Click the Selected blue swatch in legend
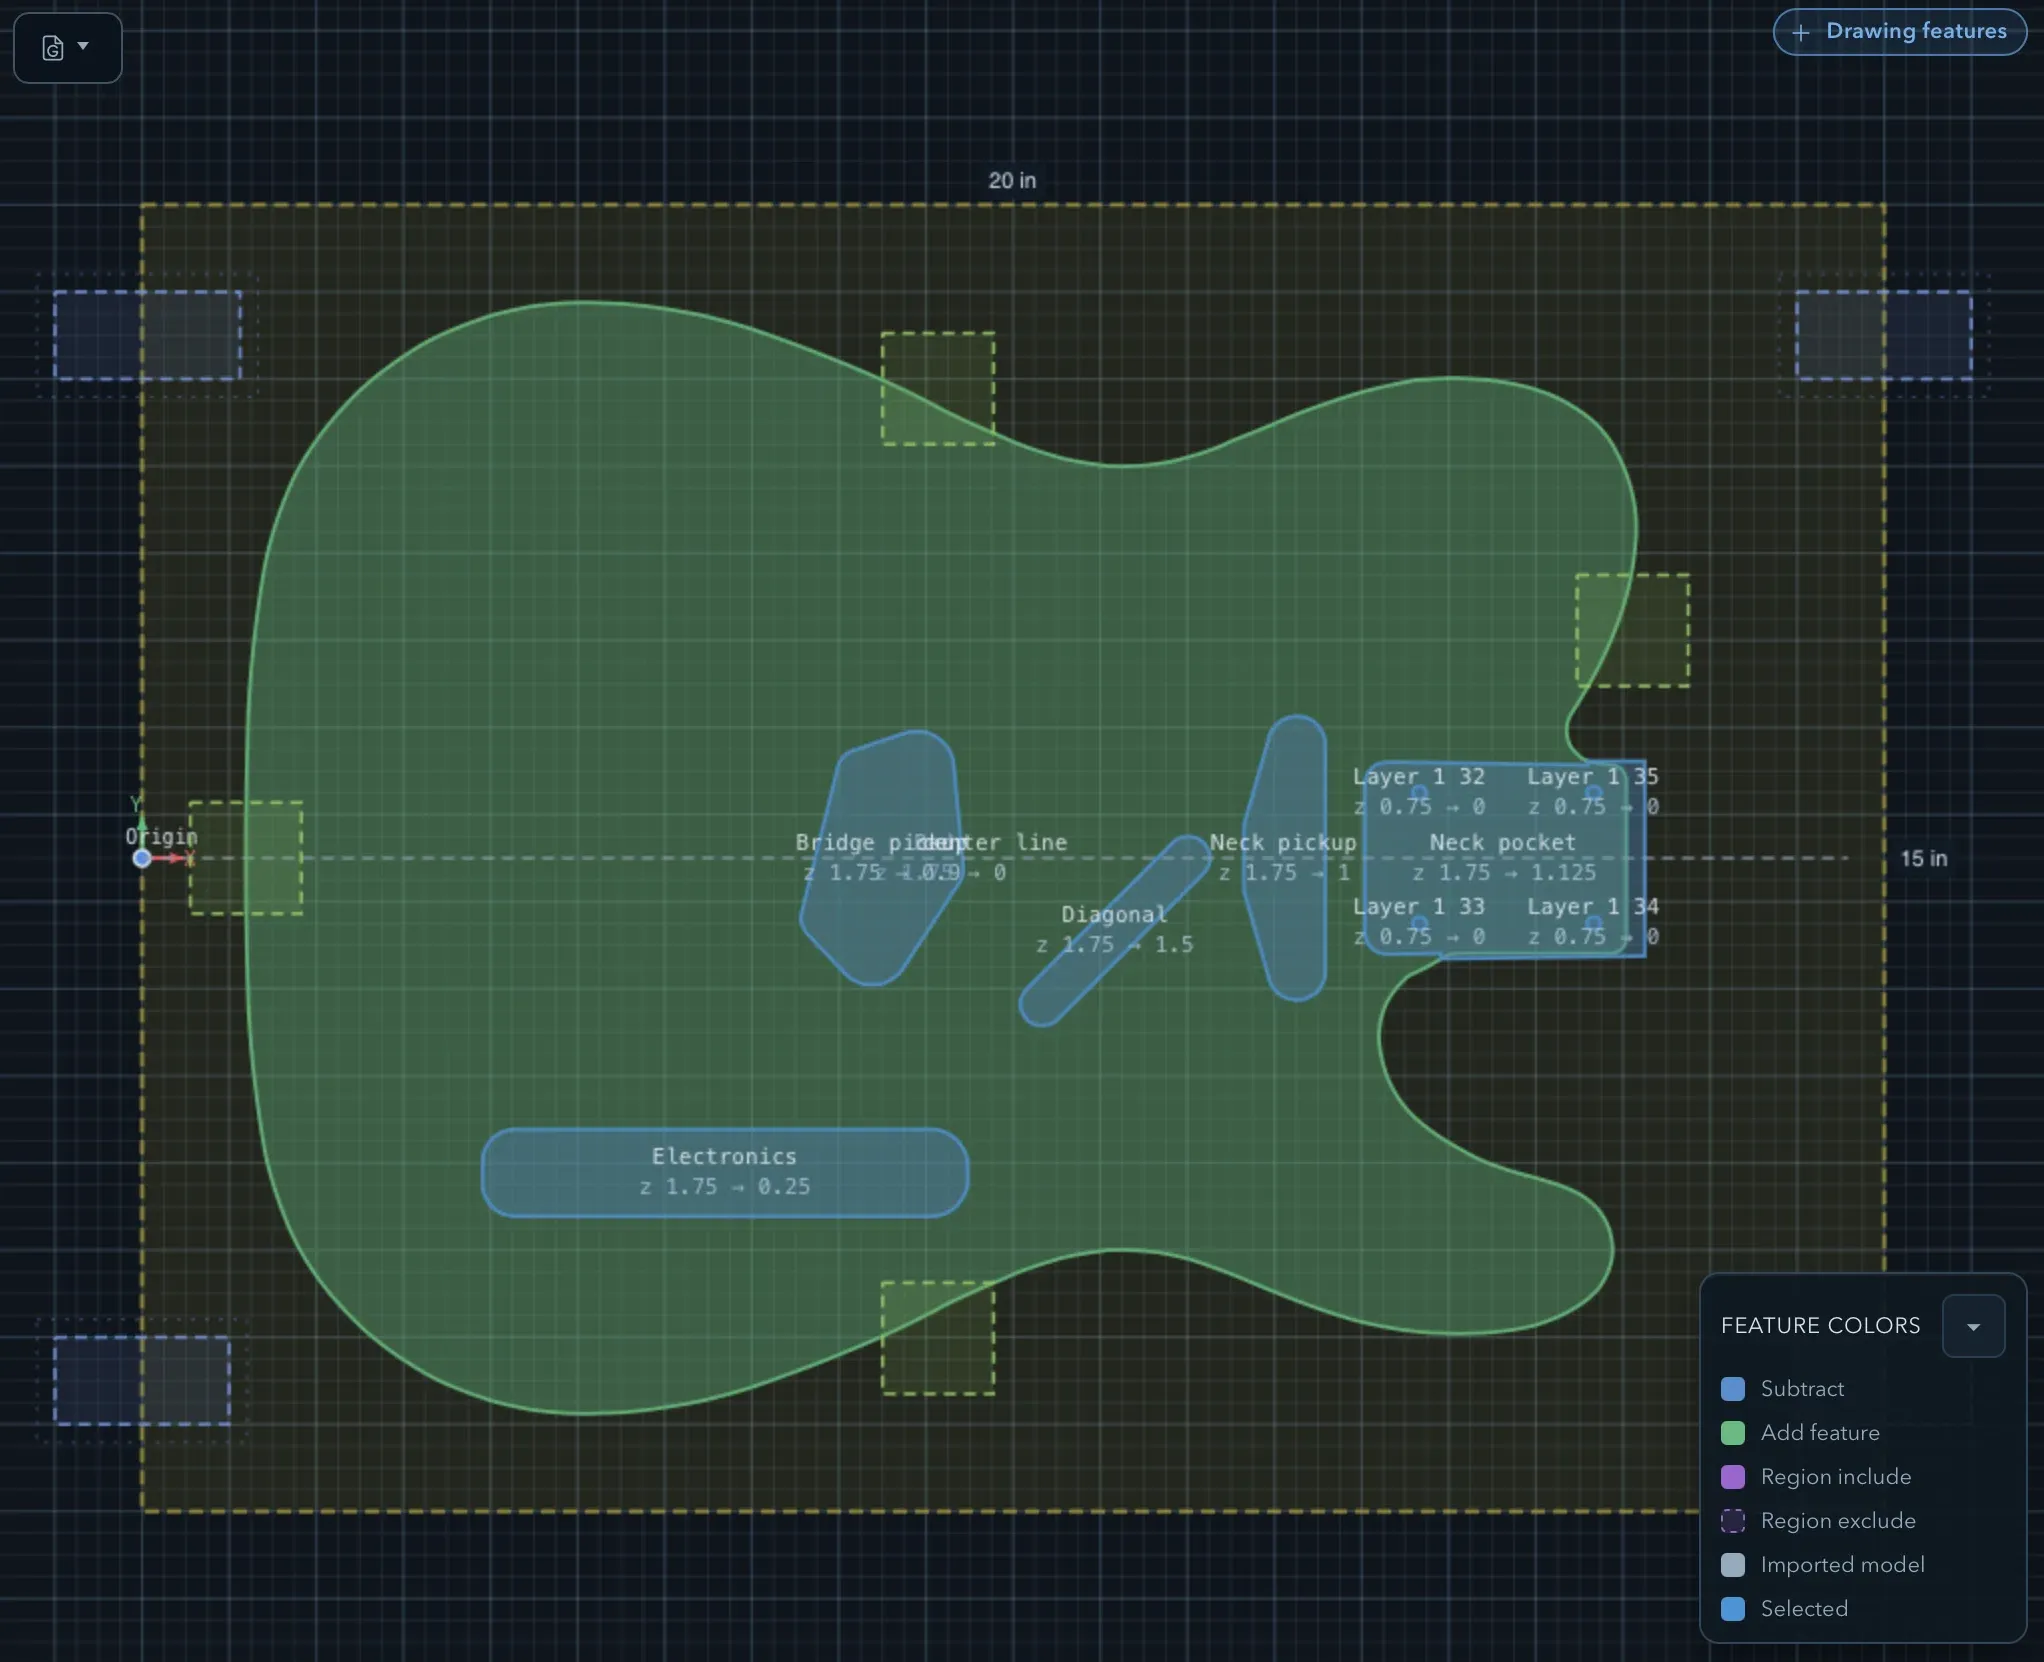Screen dimensions: 2044x1662 tap(1733, 1608)
